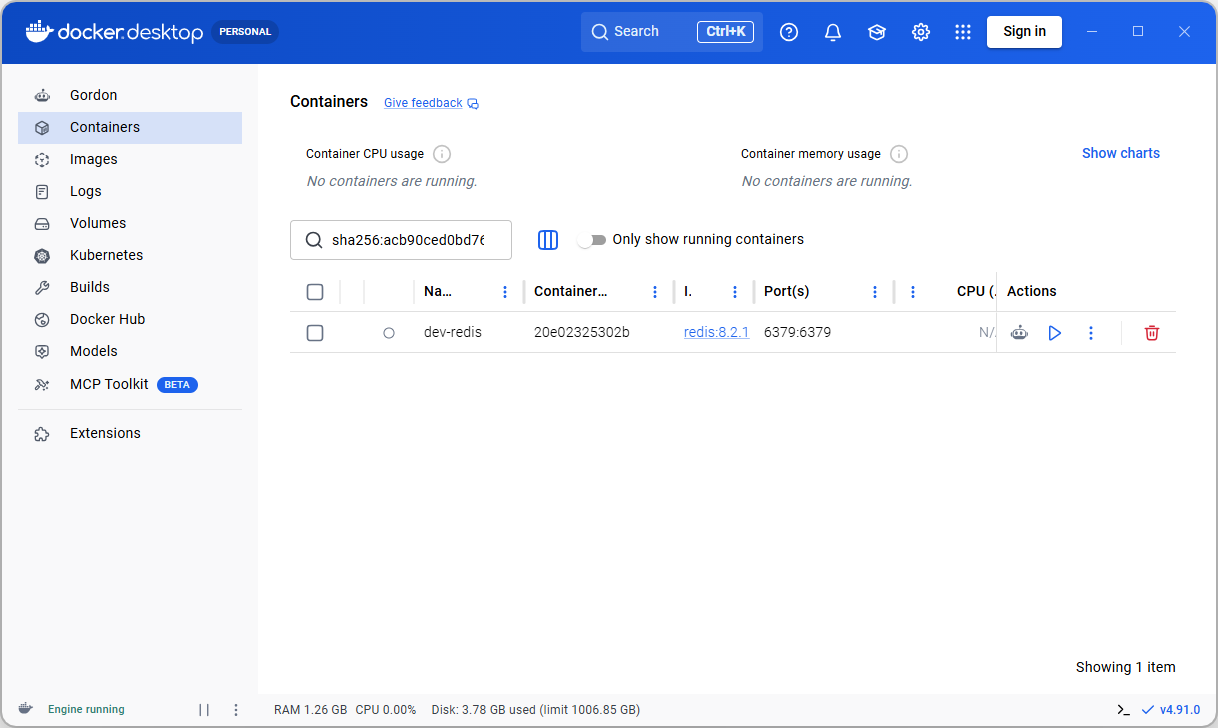
Task: Pause the Docker engine from status bar
Action: tap(204, 710)
